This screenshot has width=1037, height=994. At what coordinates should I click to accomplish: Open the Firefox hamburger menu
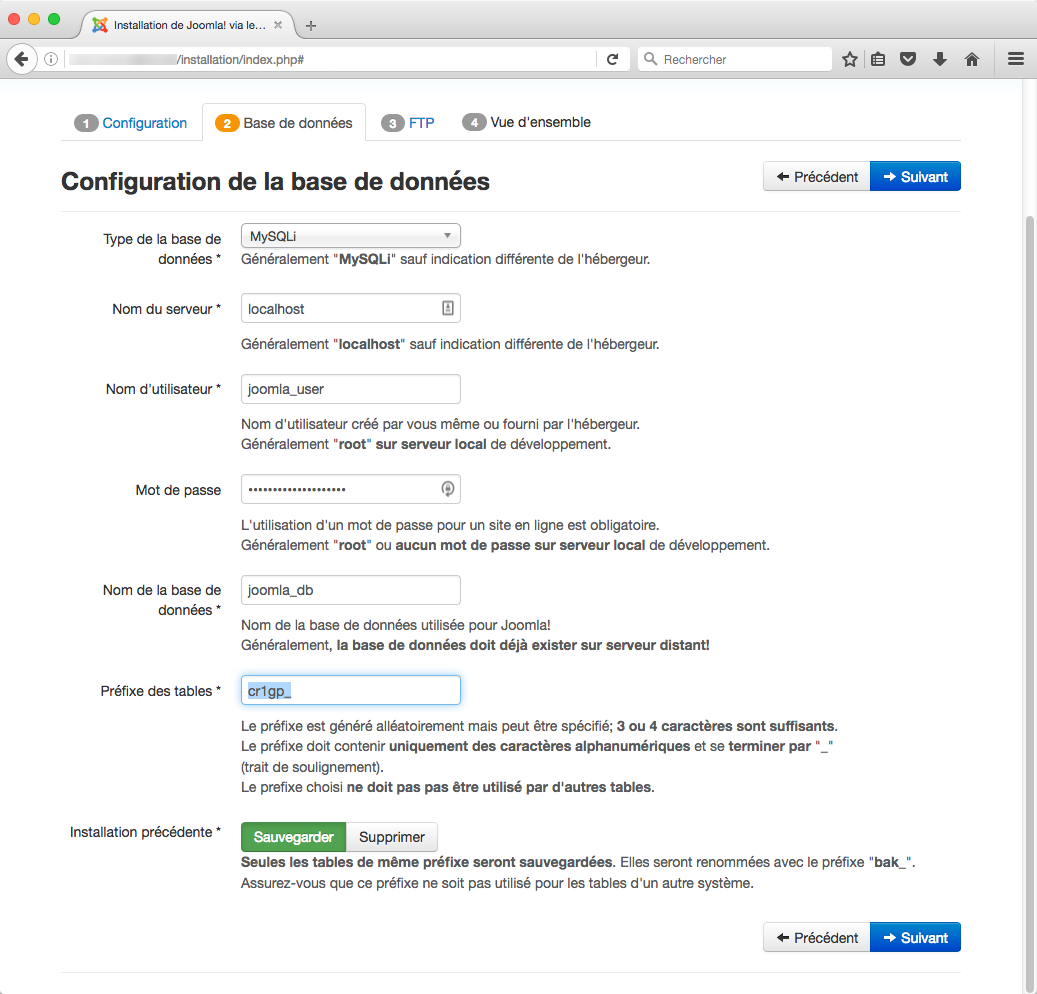point(1016,60)
